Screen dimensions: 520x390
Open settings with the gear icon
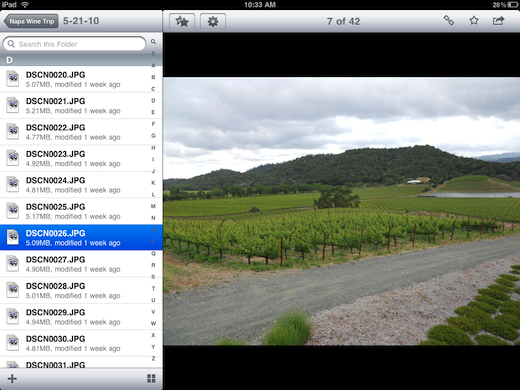(x=213, y=21)
